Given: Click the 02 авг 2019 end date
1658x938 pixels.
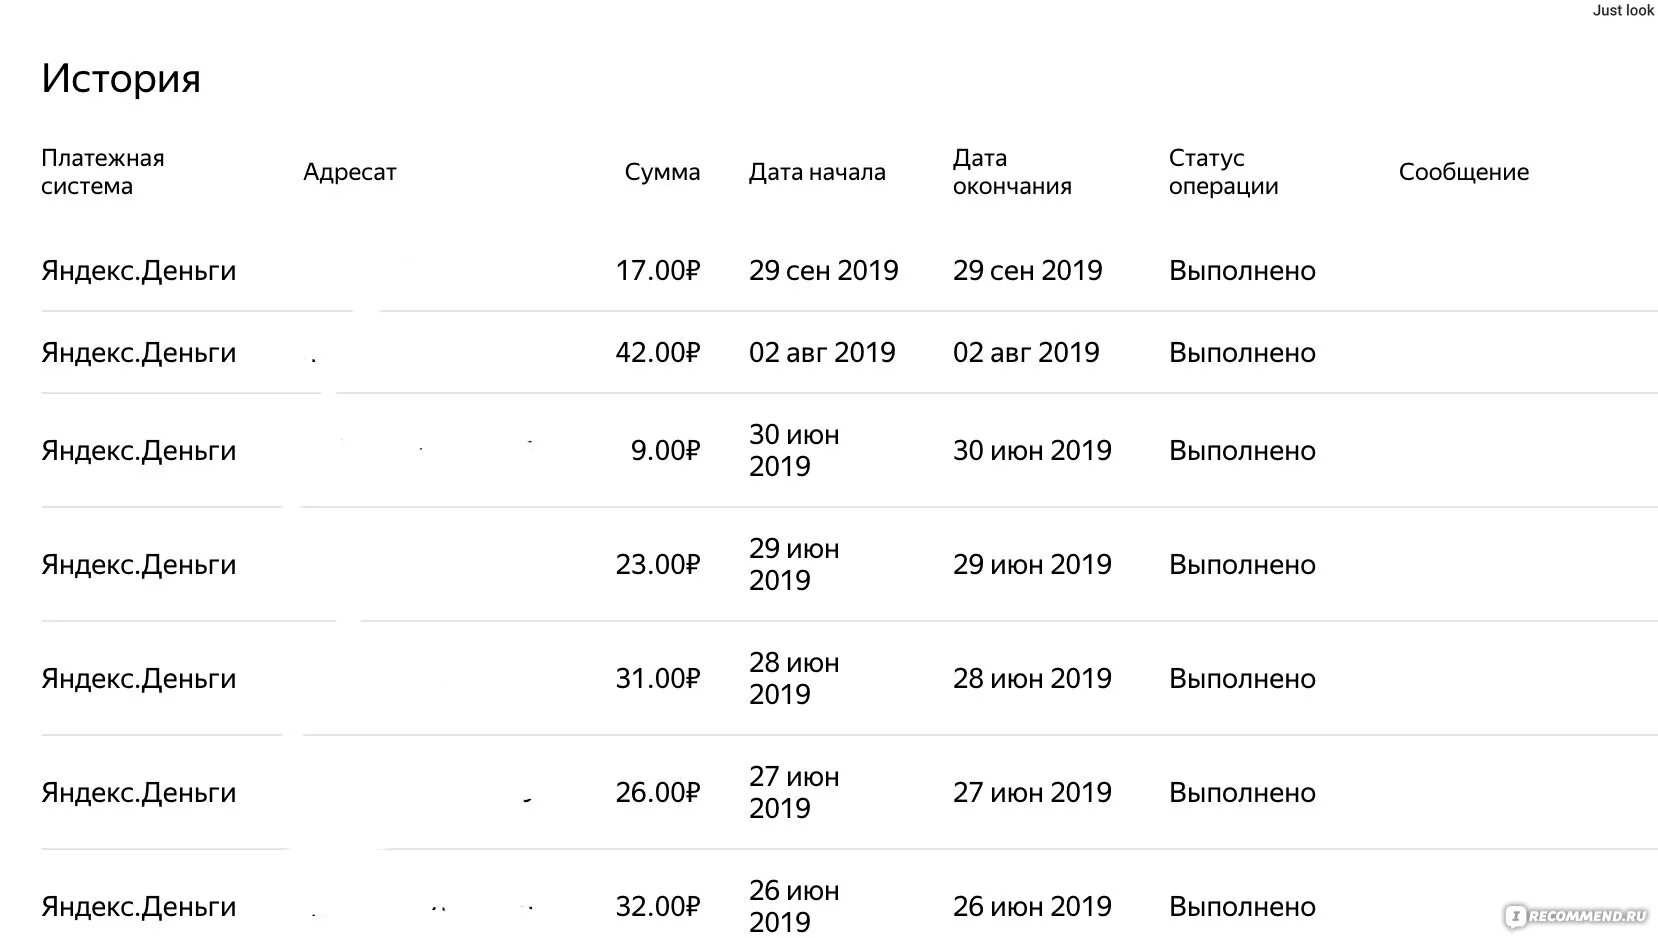Looking at the screenshot, I should coord(1026,352).
